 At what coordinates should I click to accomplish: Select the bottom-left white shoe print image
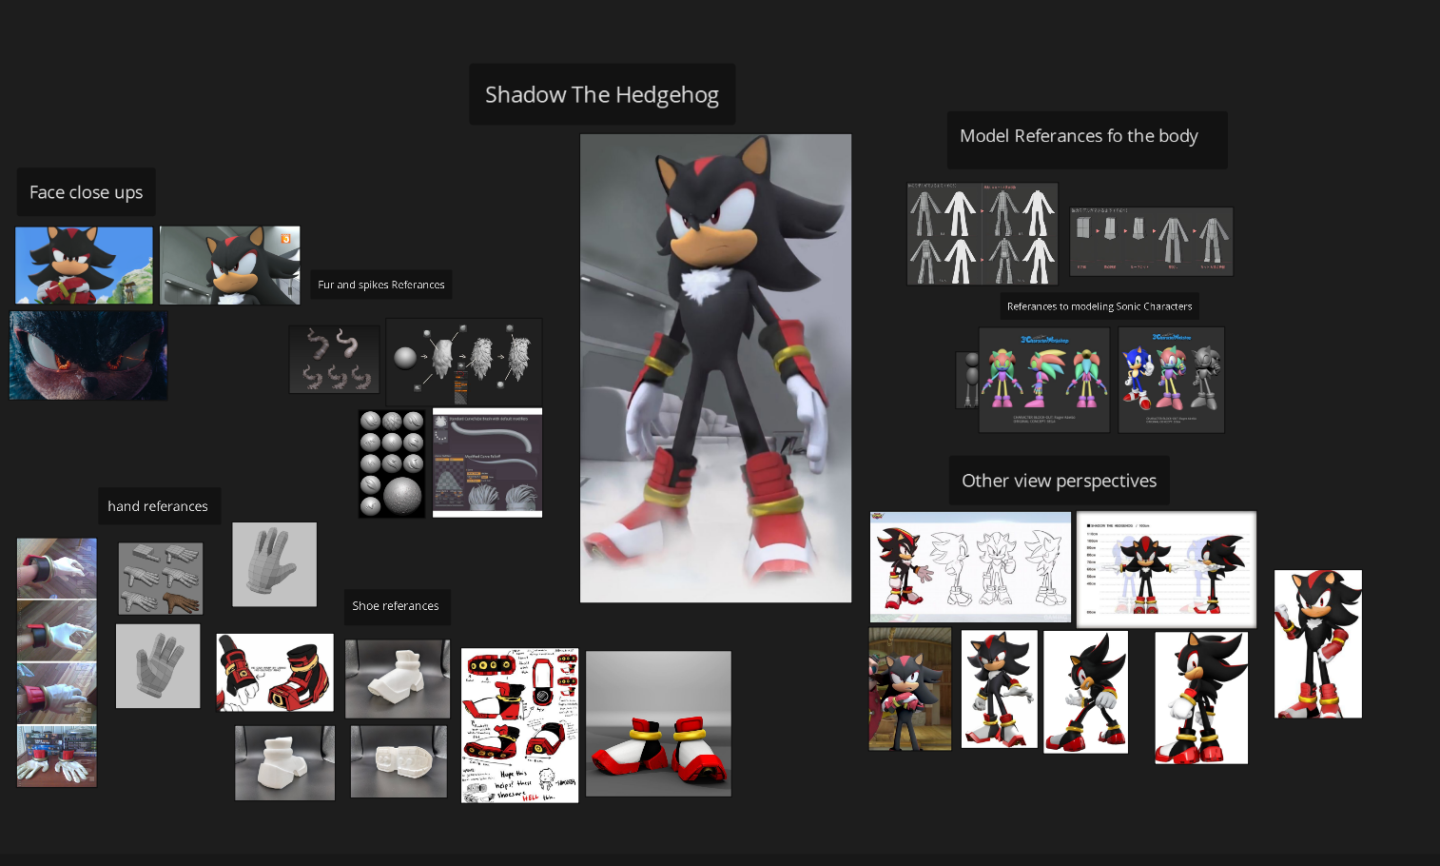pos(285,763)
